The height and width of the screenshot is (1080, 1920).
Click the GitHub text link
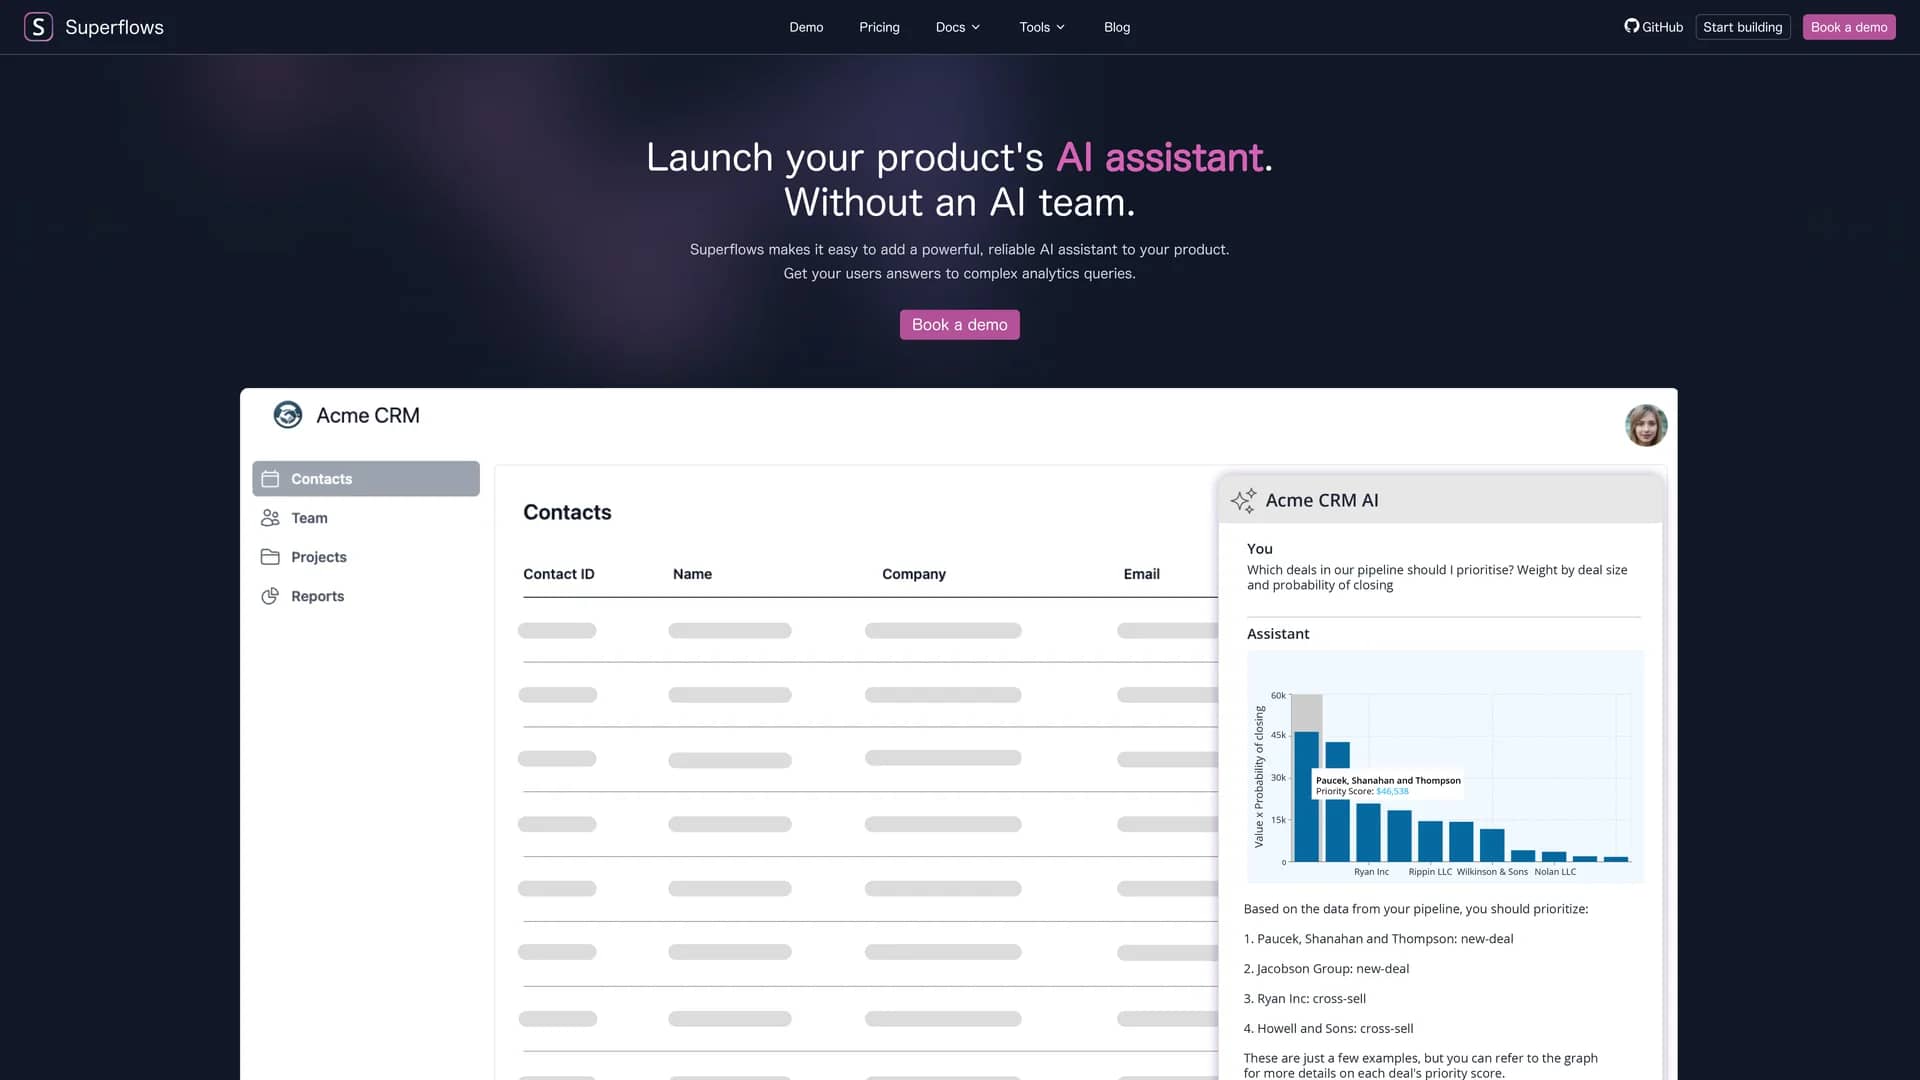pyautogui.click(x=1662, y=27)
